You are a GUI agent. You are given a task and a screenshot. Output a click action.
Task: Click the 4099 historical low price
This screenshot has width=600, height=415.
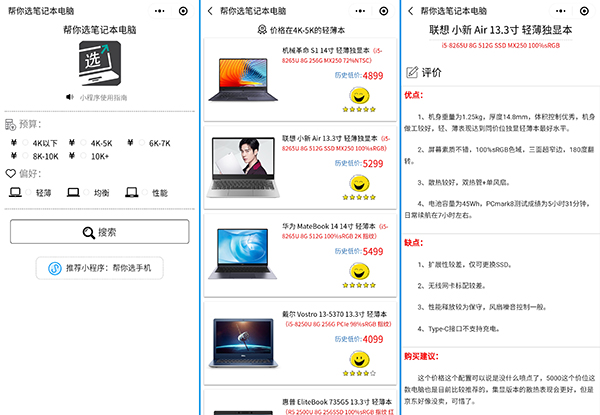click(x=373, y=340)
